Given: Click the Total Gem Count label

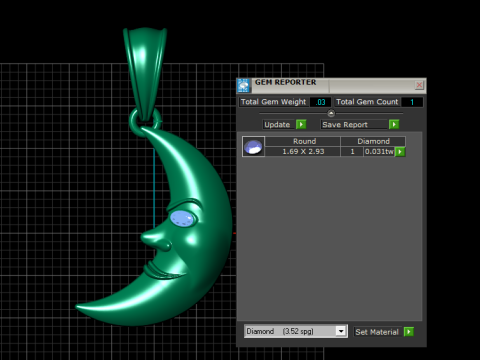Looking at the screenshot, I should [367, 102].
